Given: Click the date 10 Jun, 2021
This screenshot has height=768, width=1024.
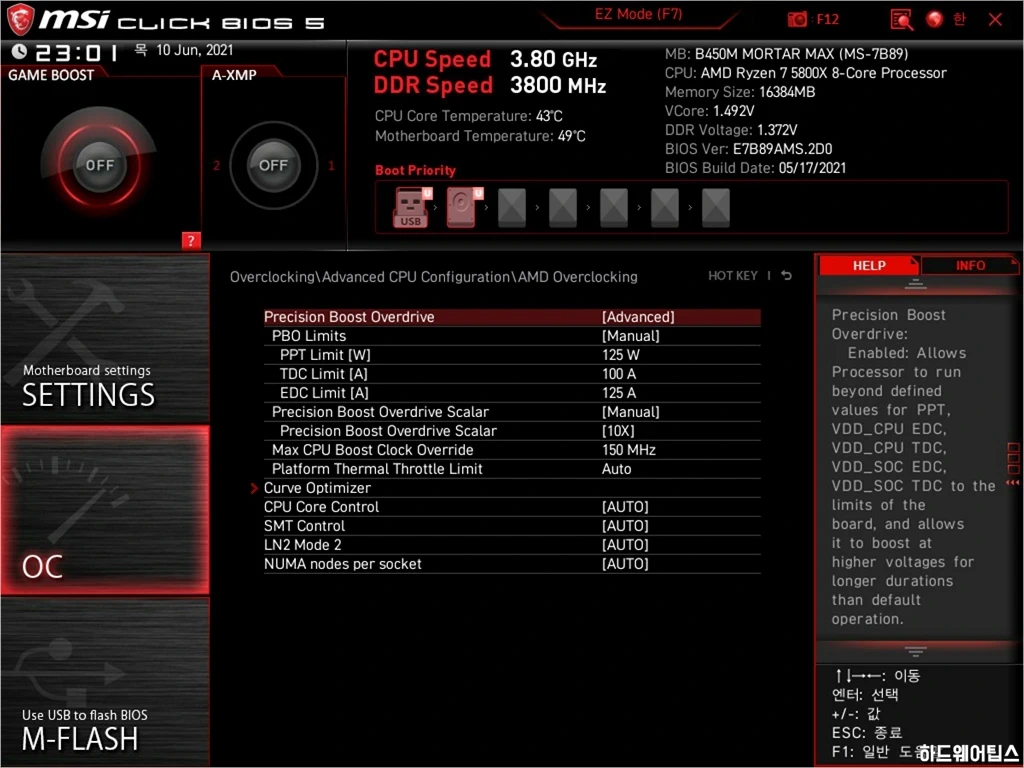Looking at the screenshot, I should tap(194, 50).
